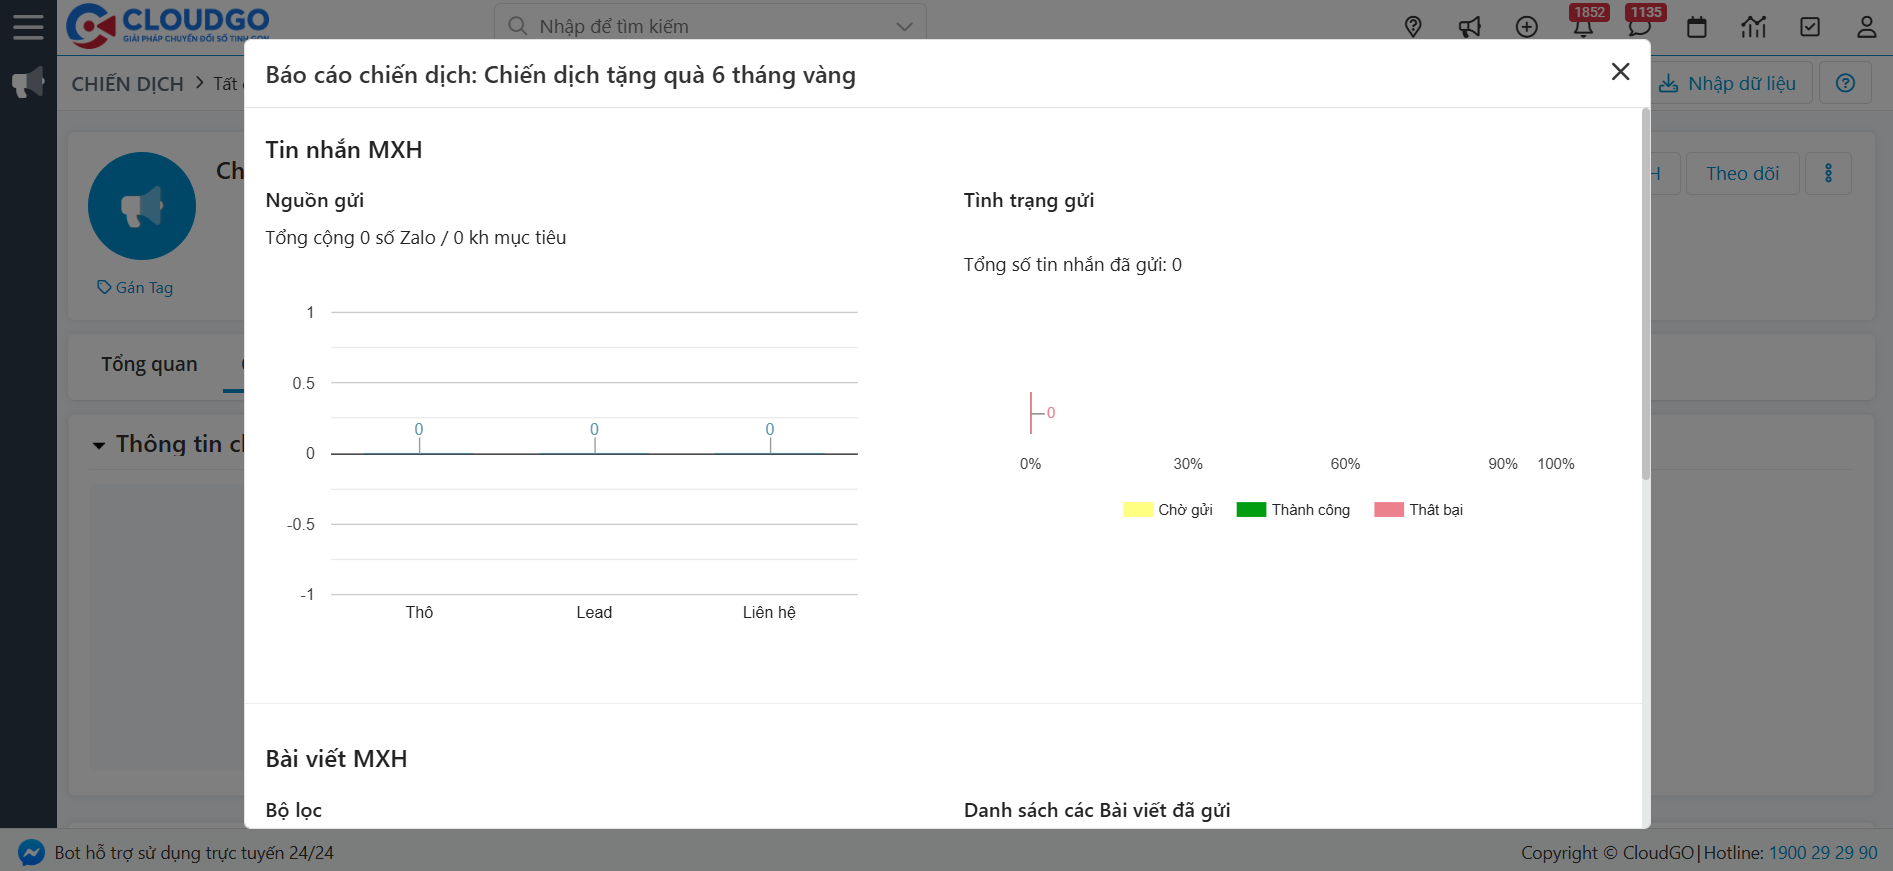Expand the search box dropdown arrow
This screenshot has height=871, width=1893.
coord(904,26)
